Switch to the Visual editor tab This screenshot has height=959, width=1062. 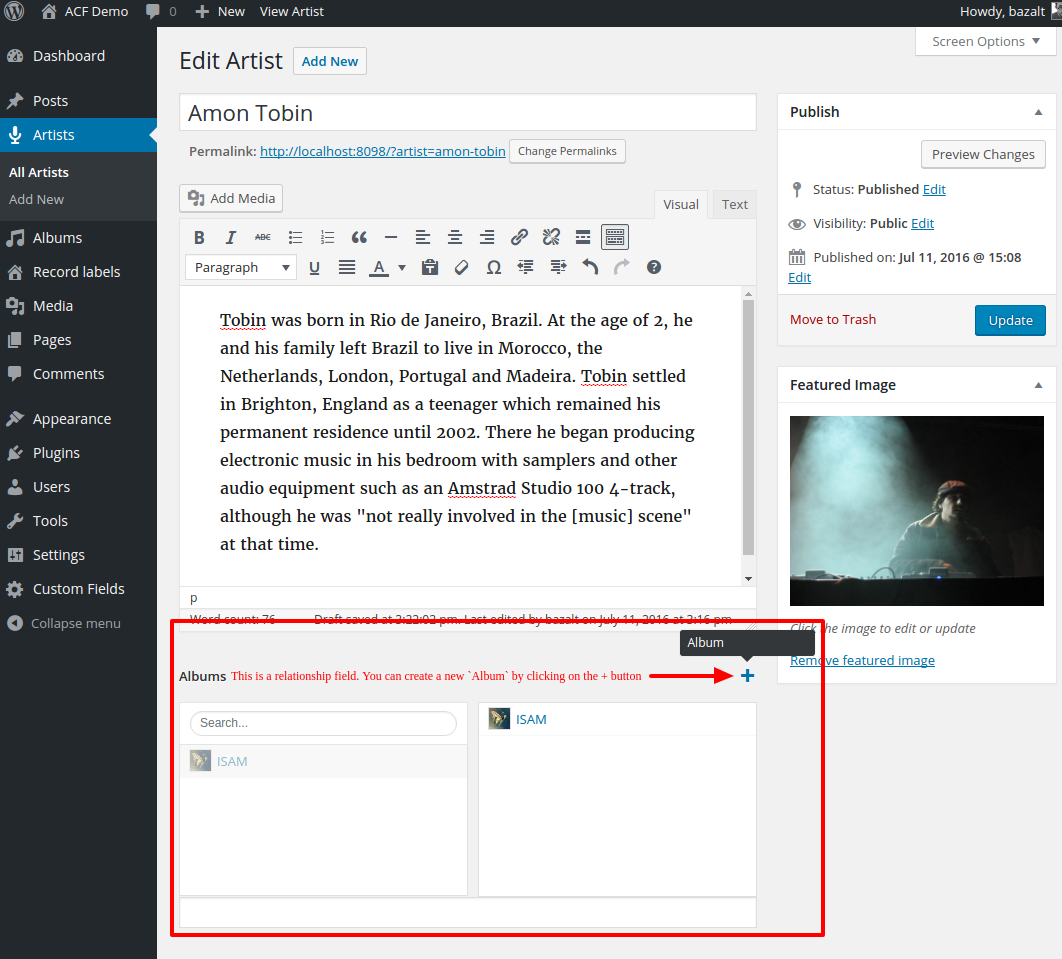click(x=681, y=205)
